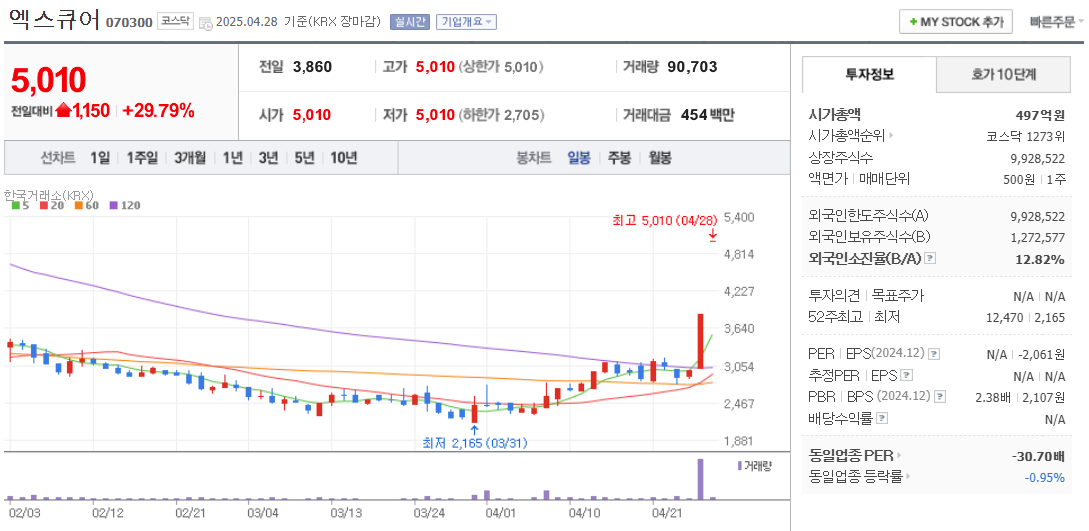Screen dimensions: 1089x531
Task: Open the 기업개요 dropdown
Action: point(466,22)
